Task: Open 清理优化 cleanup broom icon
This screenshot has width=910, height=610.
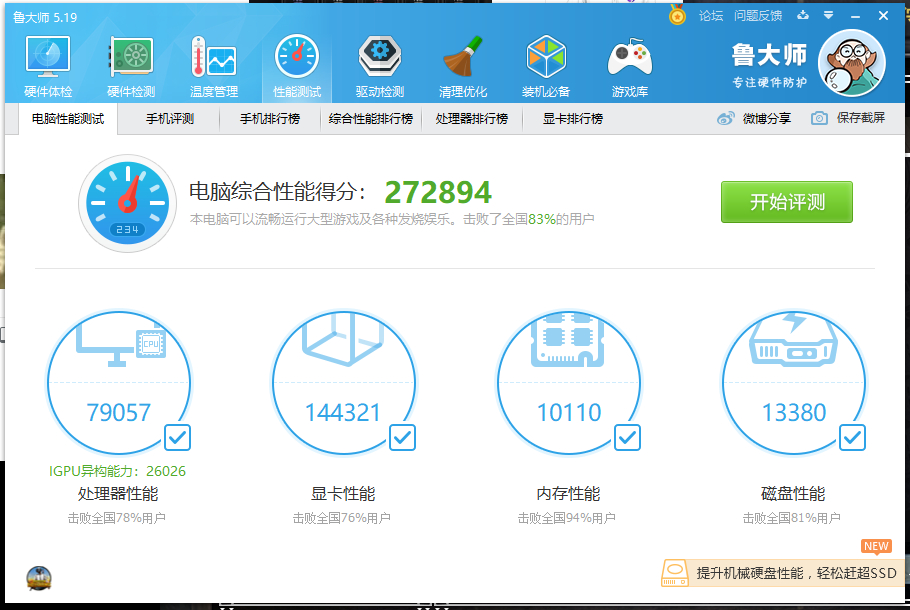Action: [x=463, y=67]
